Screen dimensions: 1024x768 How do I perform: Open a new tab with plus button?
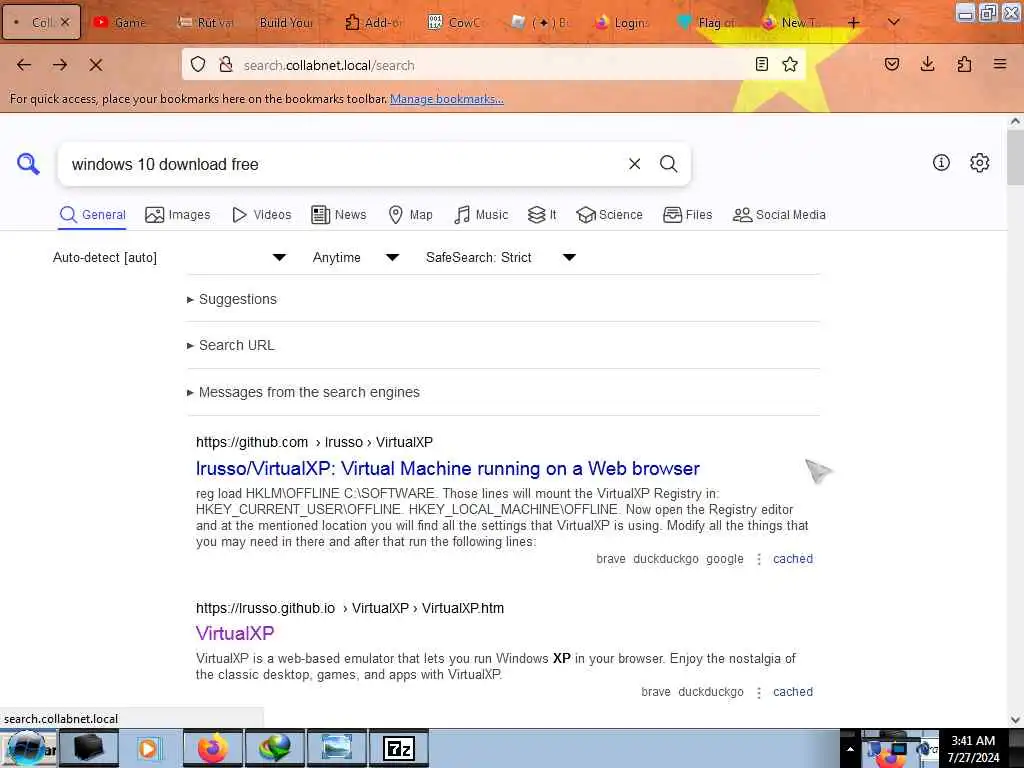[854, 22]
